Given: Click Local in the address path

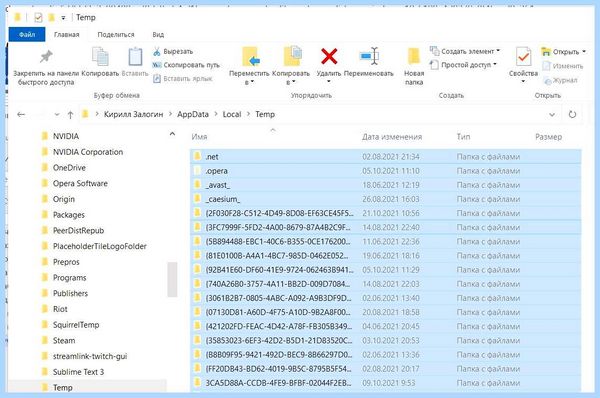Looking at the screenshot, I should (x=232, y=114).
